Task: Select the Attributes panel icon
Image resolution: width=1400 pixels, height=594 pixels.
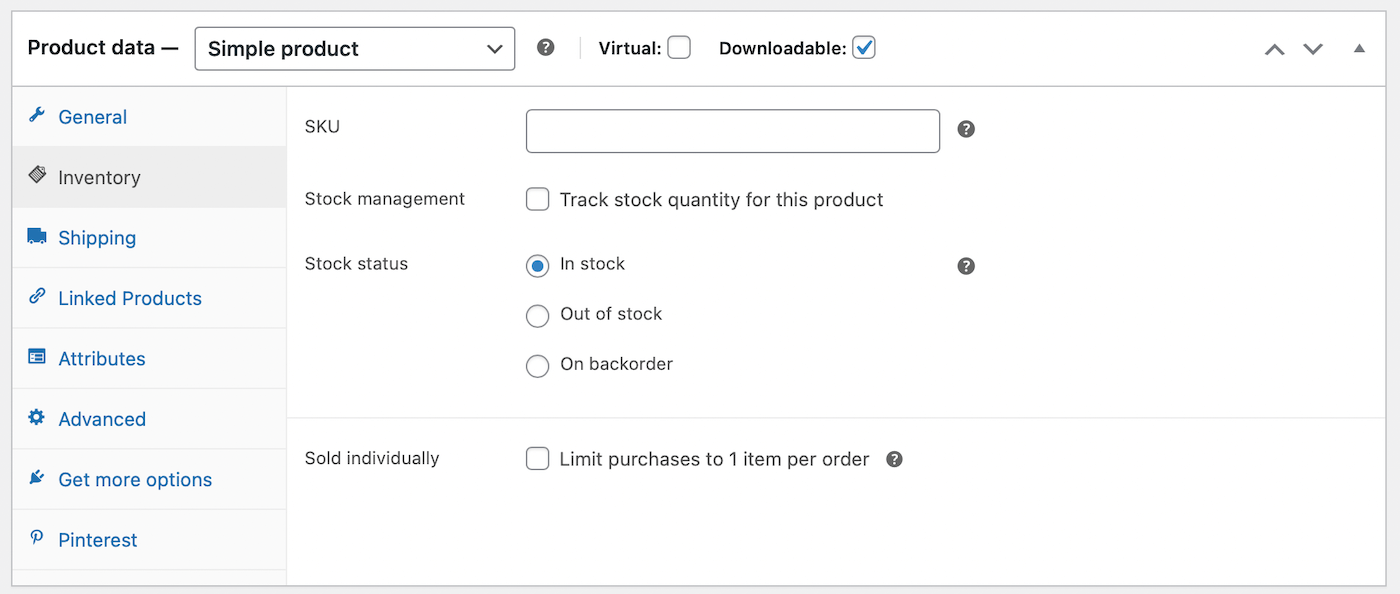Action: [x=37, y=358]
